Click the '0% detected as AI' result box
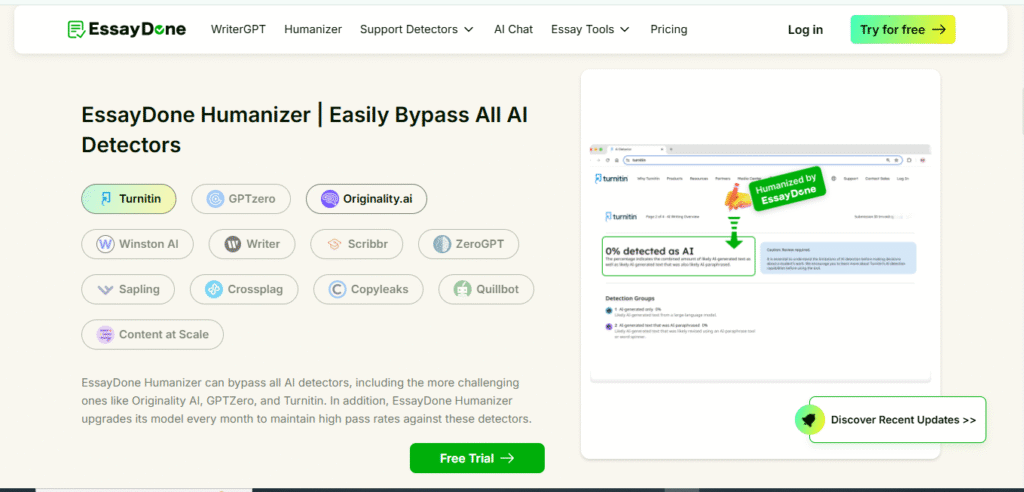The height and width of the screenshot is (492, 1024). pos(679,256)
